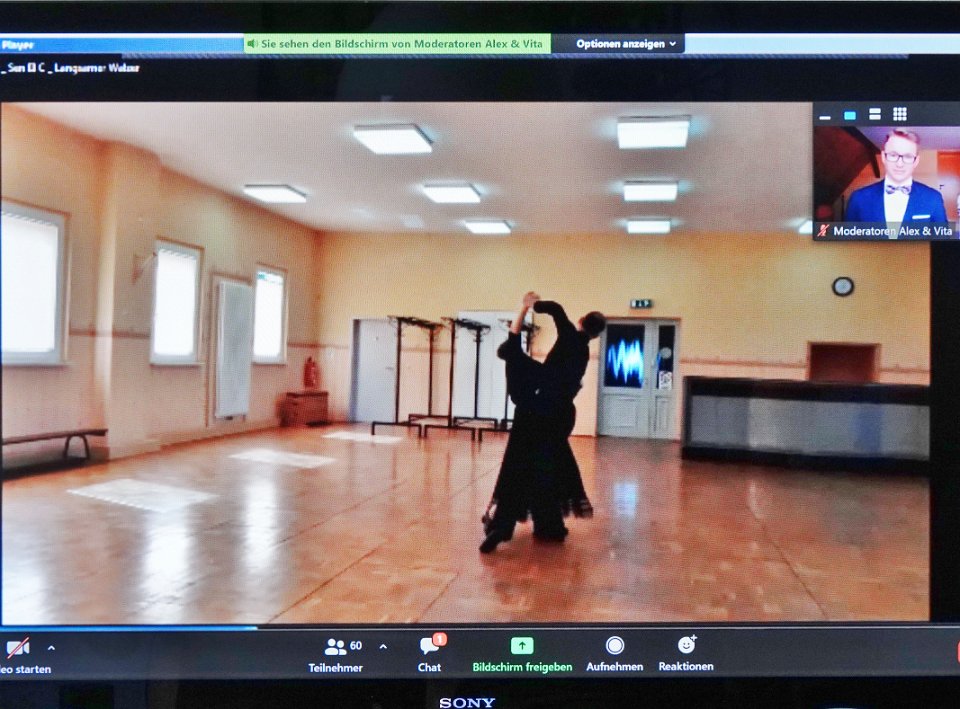Screen dimensions: 960x709
Task: Click the shared dance video area
Action: 465,362
